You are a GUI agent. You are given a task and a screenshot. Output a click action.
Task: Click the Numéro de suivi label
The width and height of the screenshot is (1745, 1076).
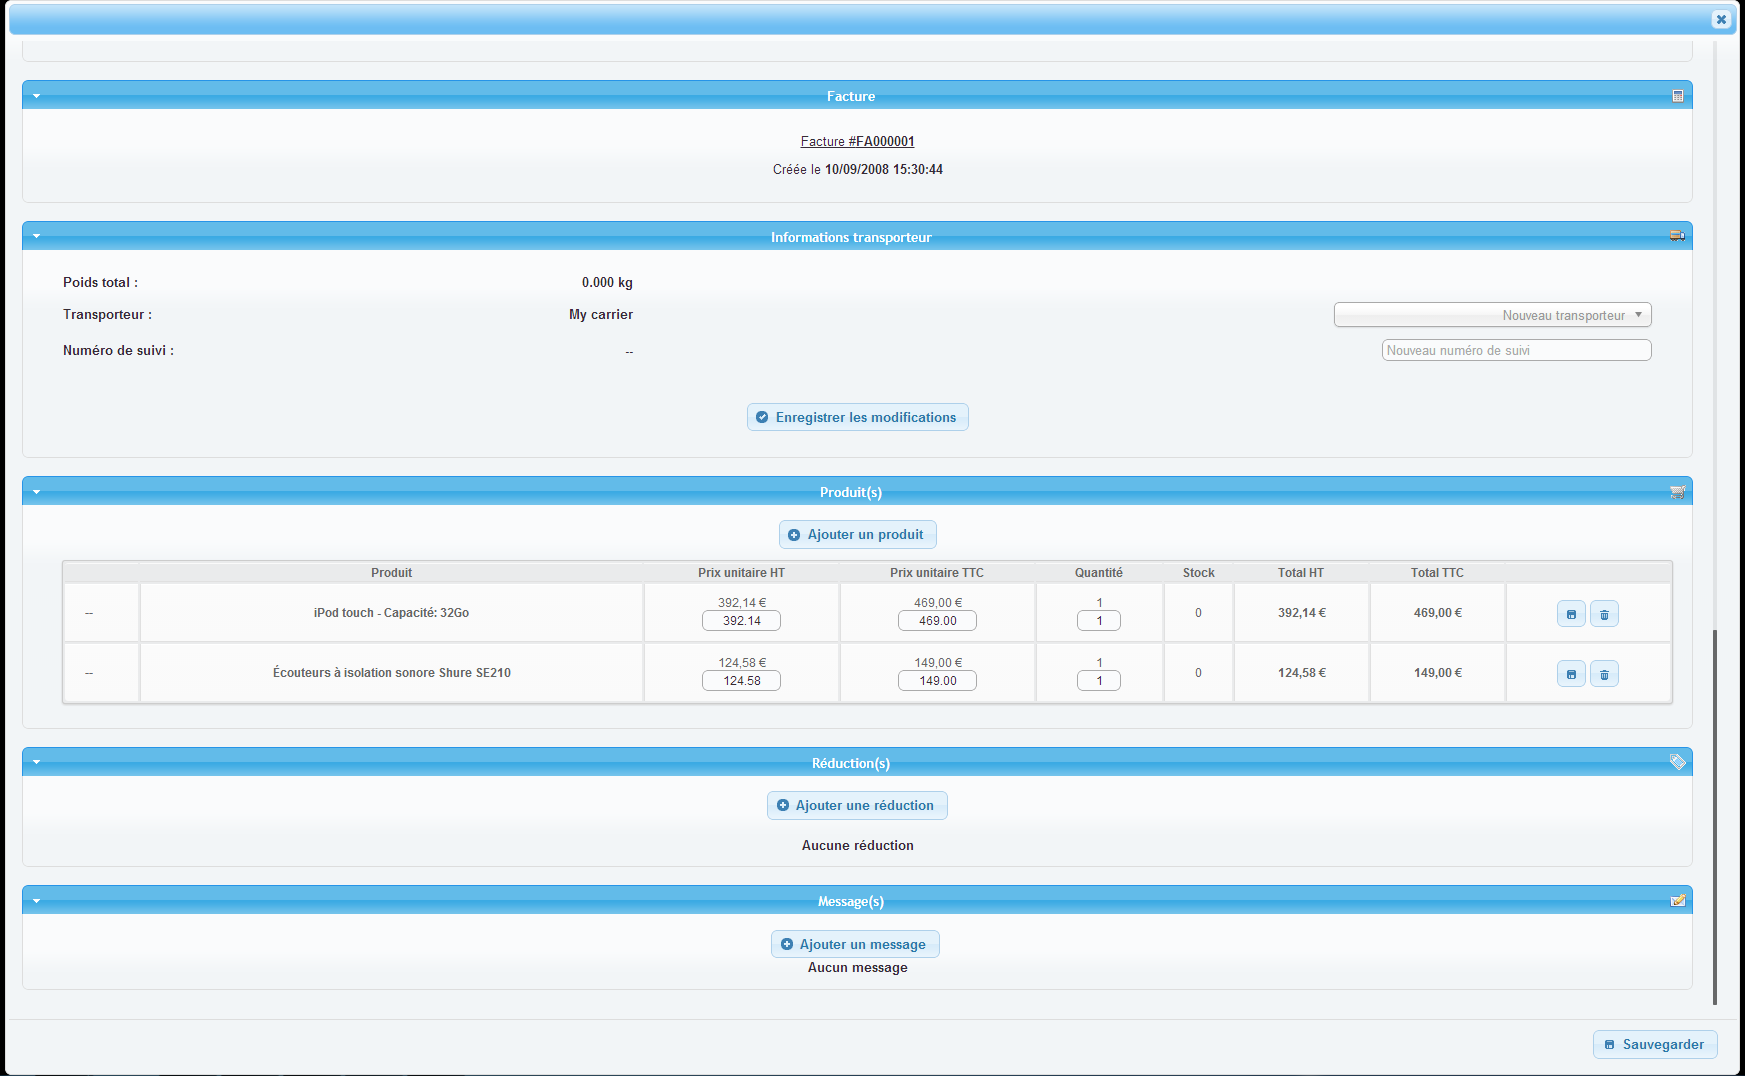click(x=118, y=350)
